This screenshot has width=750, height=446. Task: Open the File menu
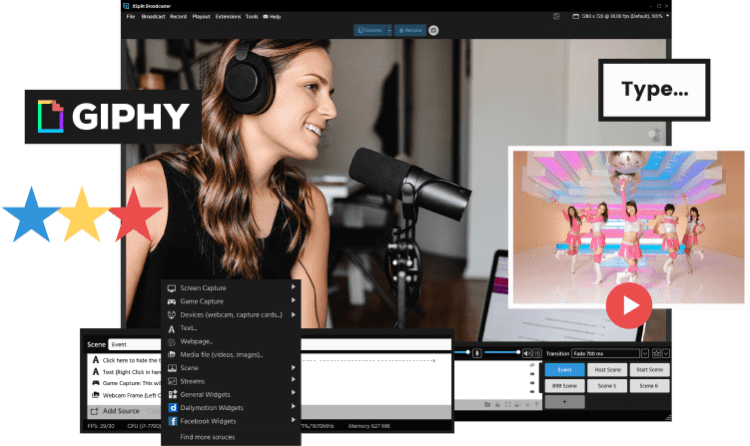point(131,16)
